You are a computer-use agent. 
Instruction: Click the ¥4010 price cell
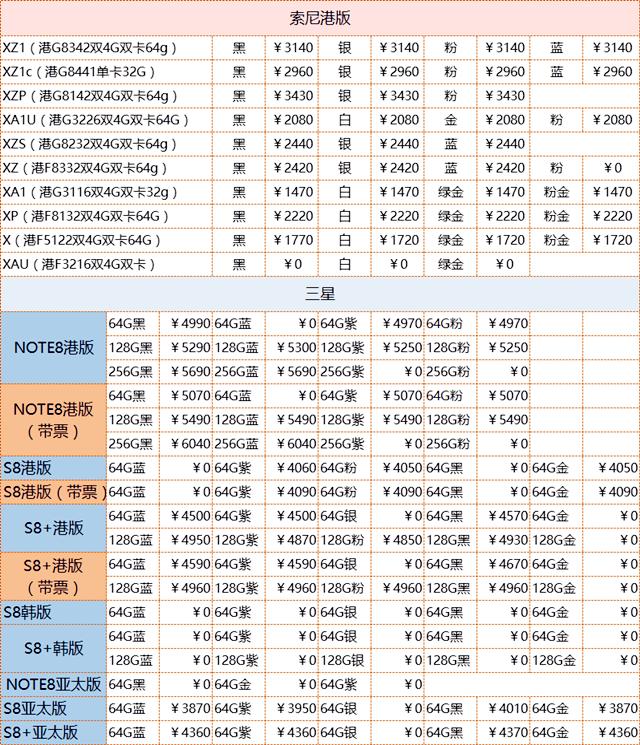coord(504,708)
